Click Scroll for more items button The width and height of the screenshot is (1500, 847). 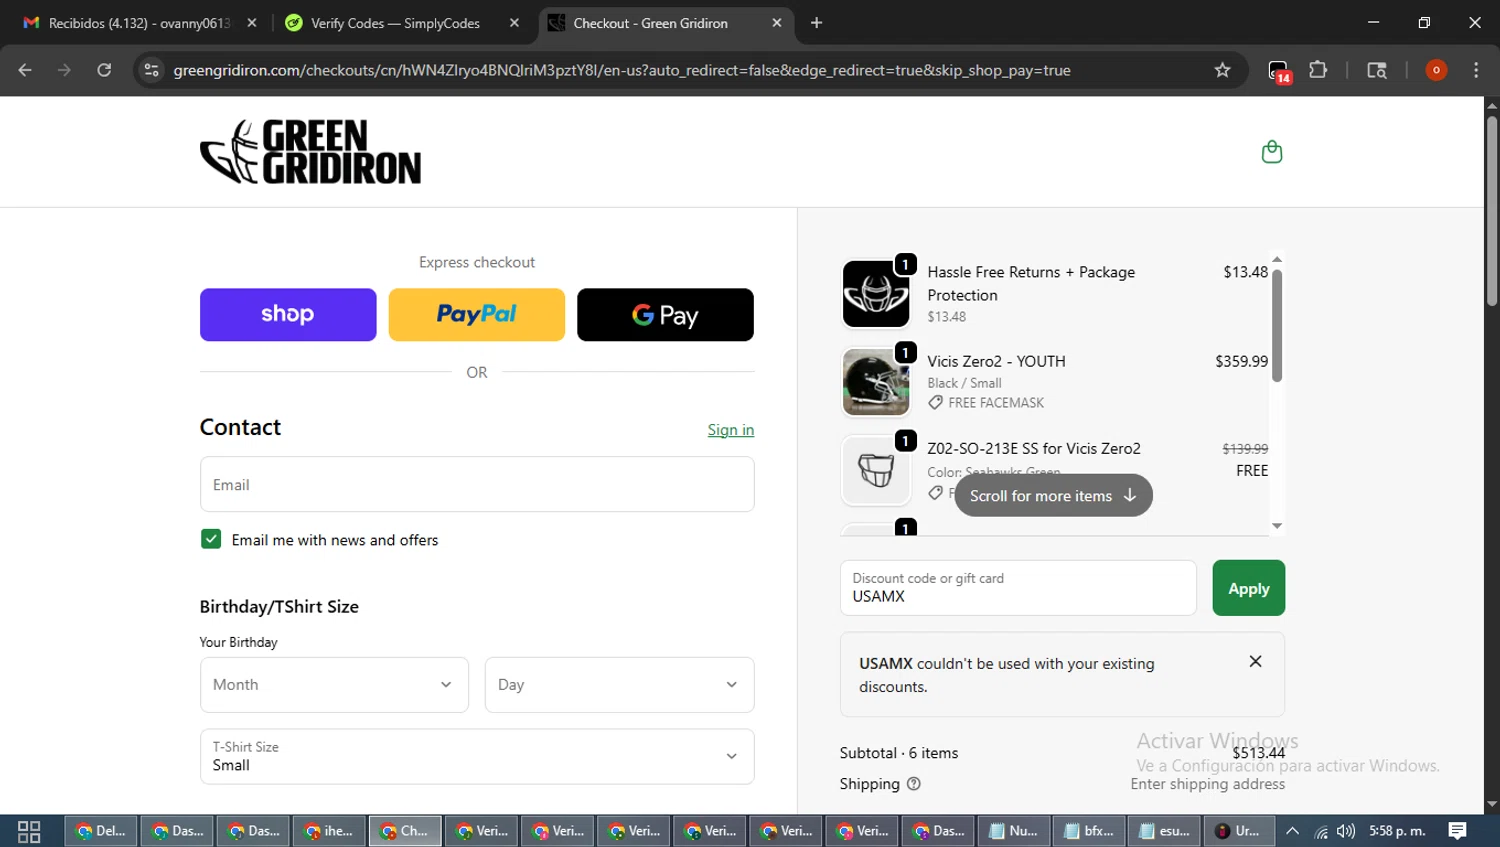click(x=1053, y=496)
